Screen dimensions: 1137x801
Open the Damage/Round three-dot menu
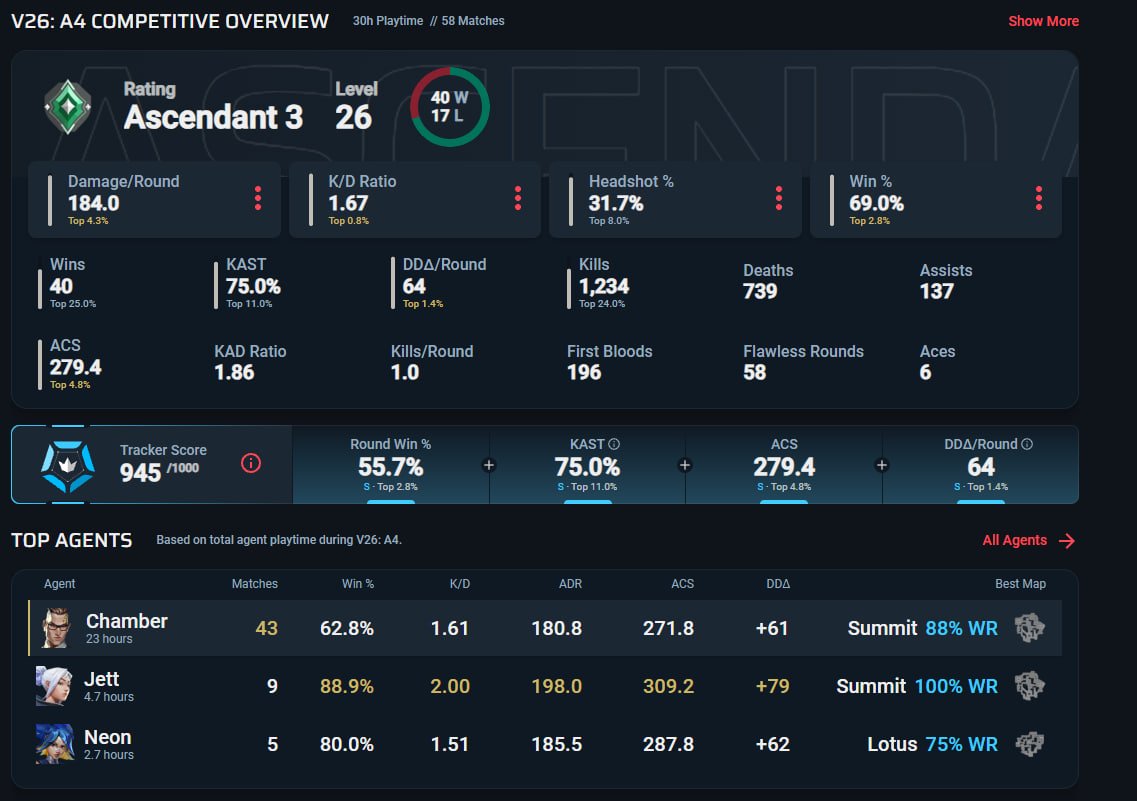tap(257, 199)
